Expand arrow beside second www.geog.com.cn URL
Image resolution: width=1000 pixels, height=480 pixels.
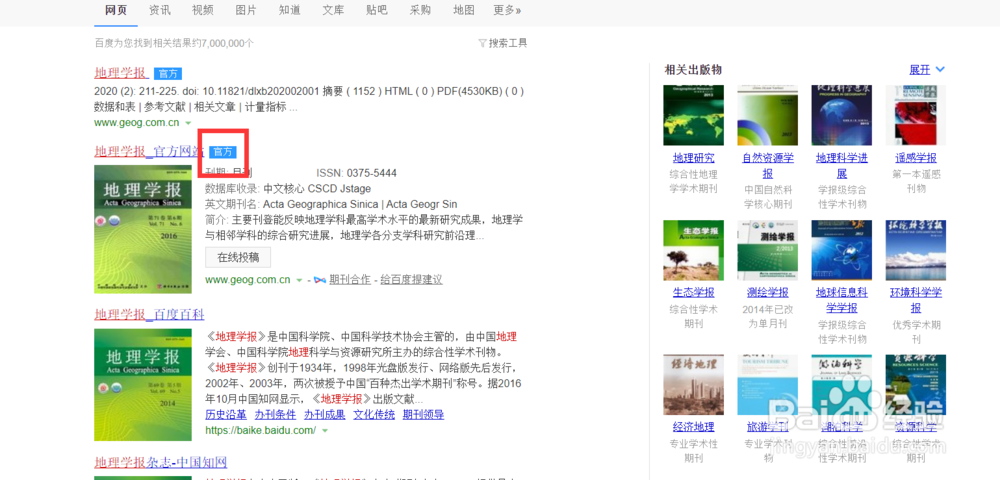(300, 280)
